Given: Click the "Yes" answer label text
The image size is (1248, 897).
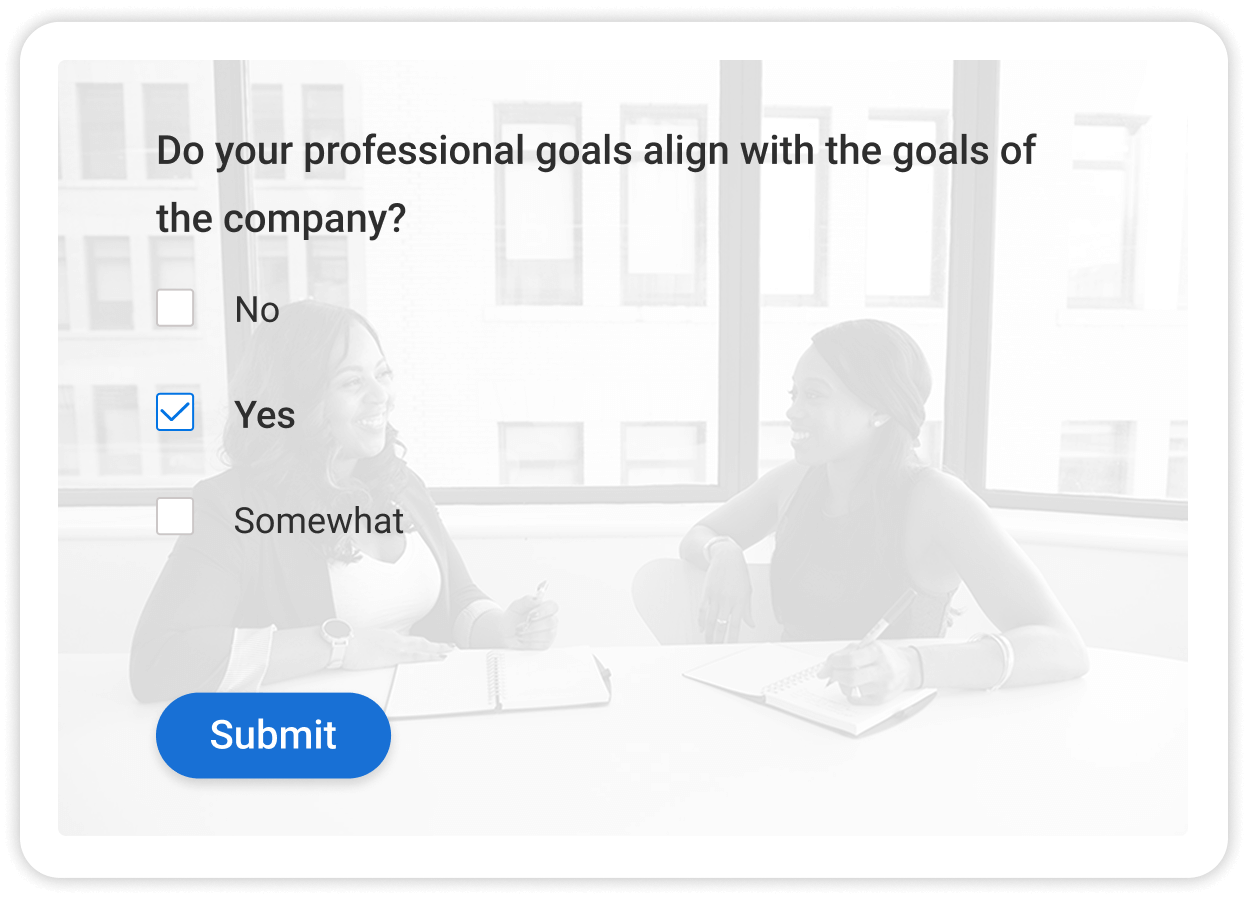Looking at the screenshot, I should tap(264, 415).
